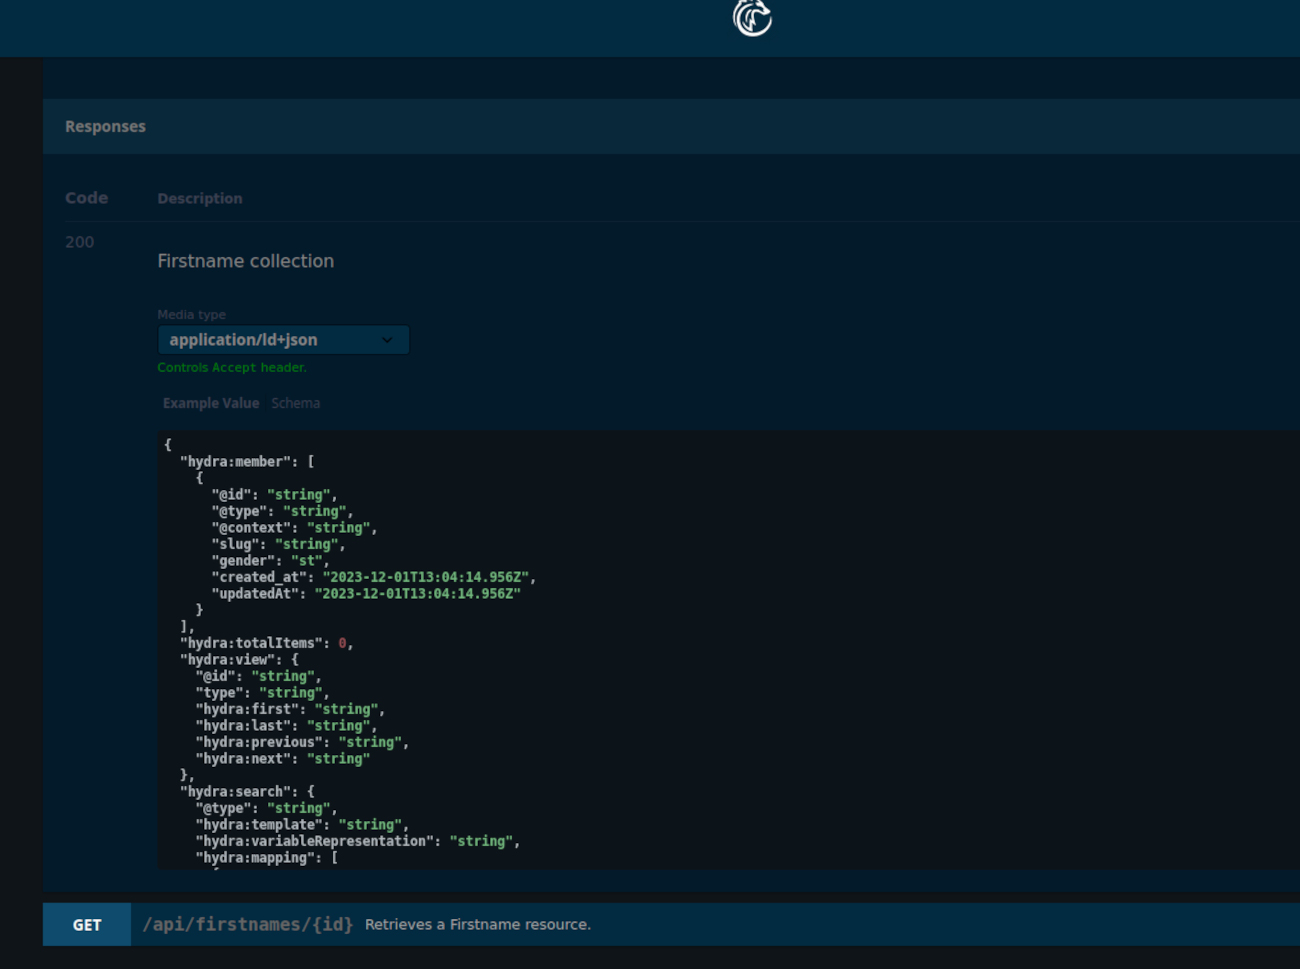Select the "200" response code
The width and height of the screenshot is (1300, 969).
pyautogui.click(x=79, y=242)
